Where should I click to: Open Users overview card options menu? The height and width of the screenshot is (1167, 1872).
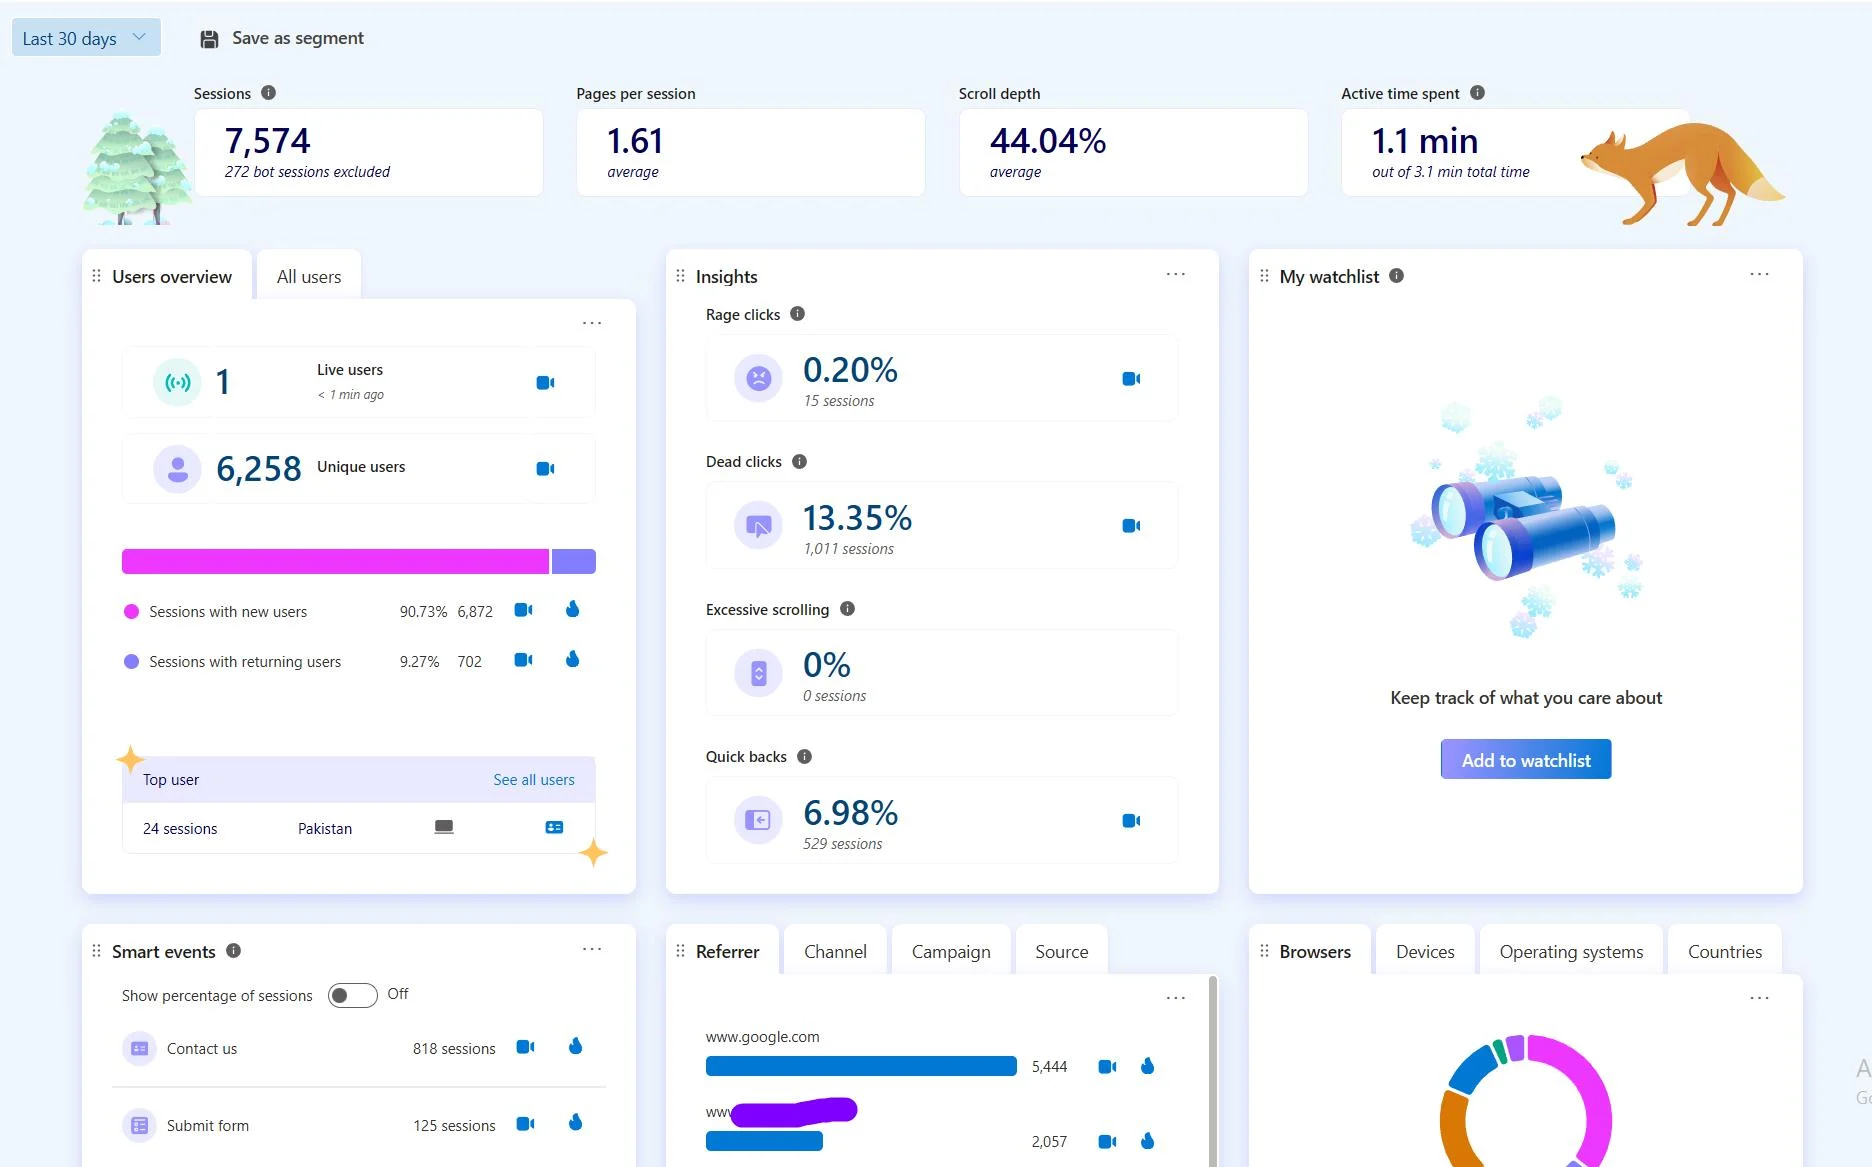592,323
